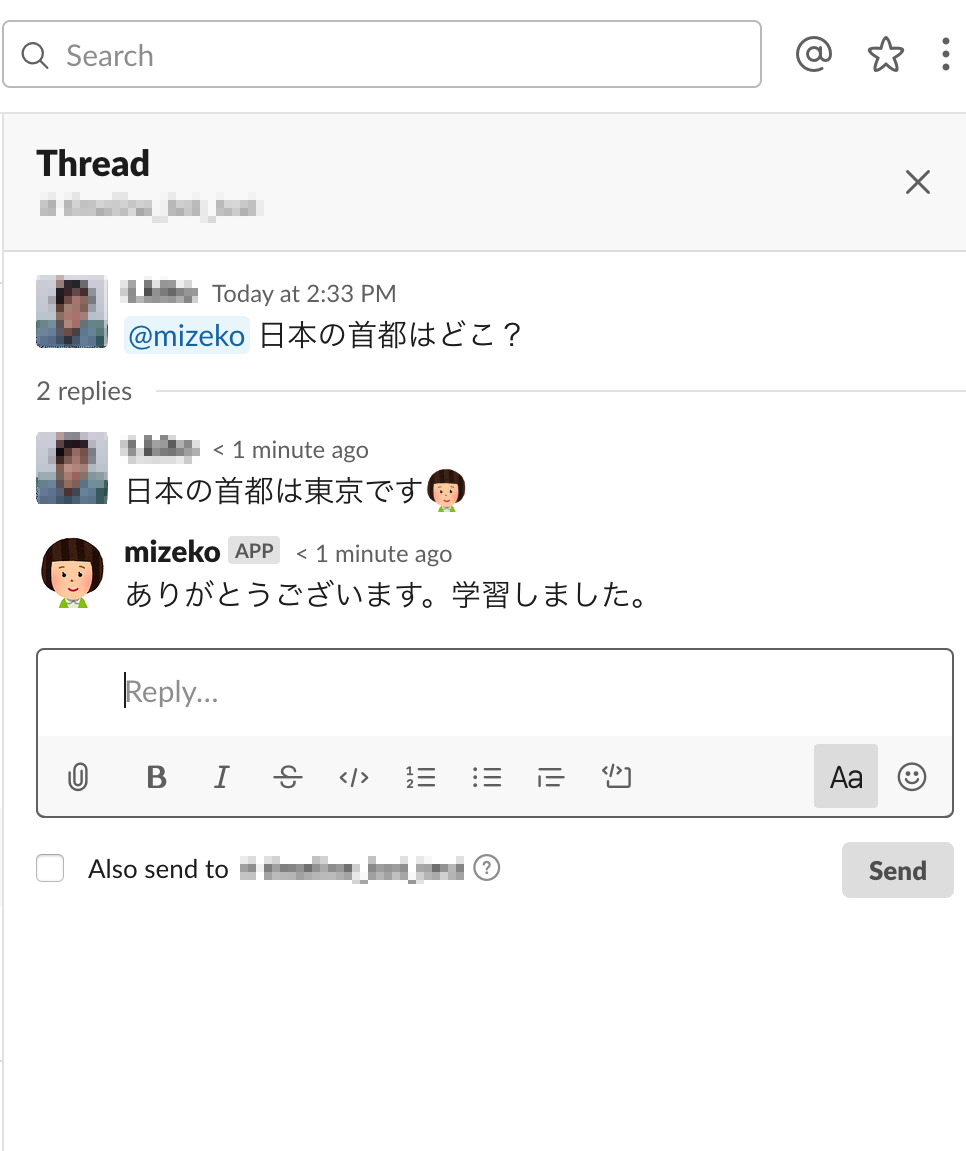Open the emoji picker
The height and width of the screenshot is (1151, 966).
point(912,777)
